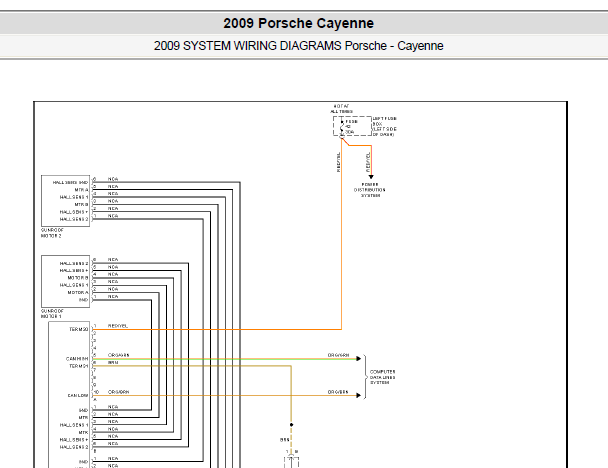
Task: Select the Fuse 42 30A symbol
Action: [x=342, y=126]
